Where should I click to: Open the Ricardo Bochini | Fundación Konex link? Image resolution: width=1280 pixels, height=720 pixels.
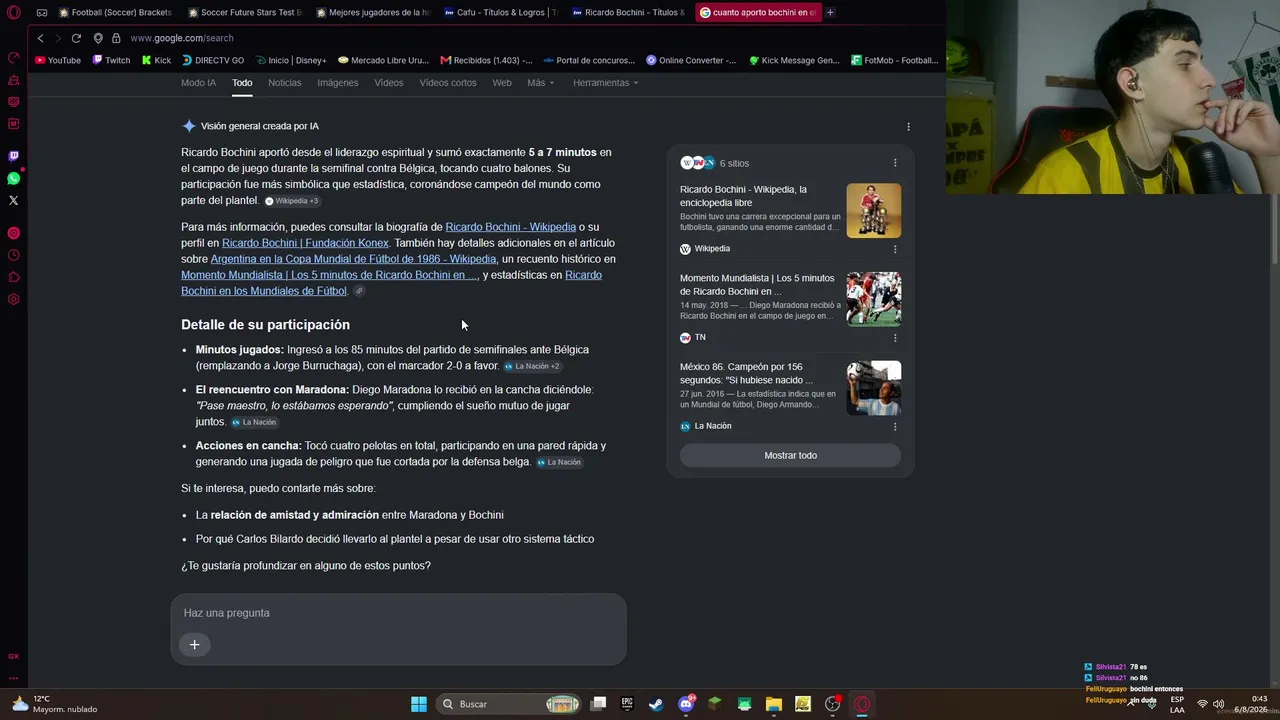pos(305,243)
